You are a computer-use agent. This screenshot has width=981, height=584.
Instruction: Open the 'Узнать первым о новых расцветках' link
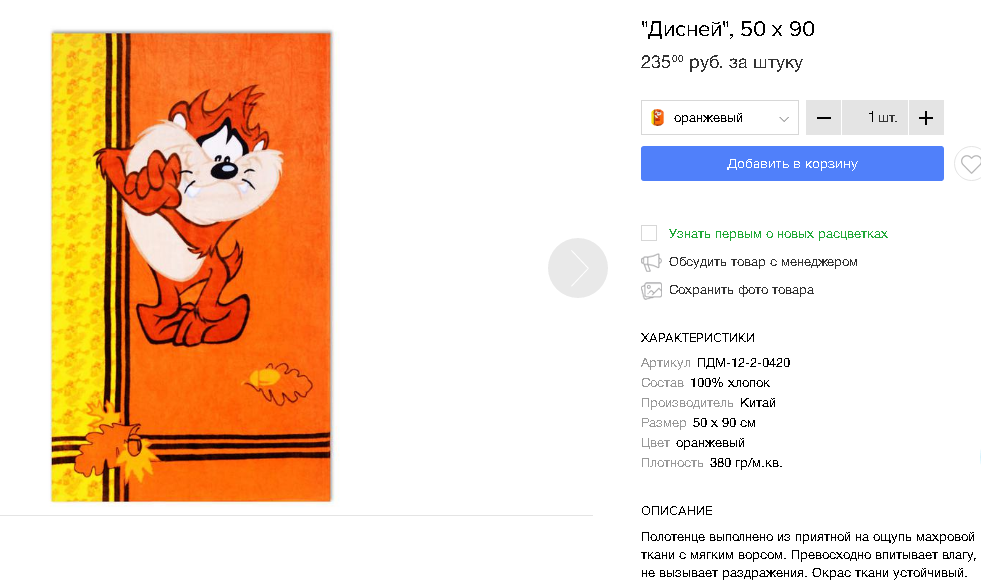pyautogui.click(x=778, y=234)
